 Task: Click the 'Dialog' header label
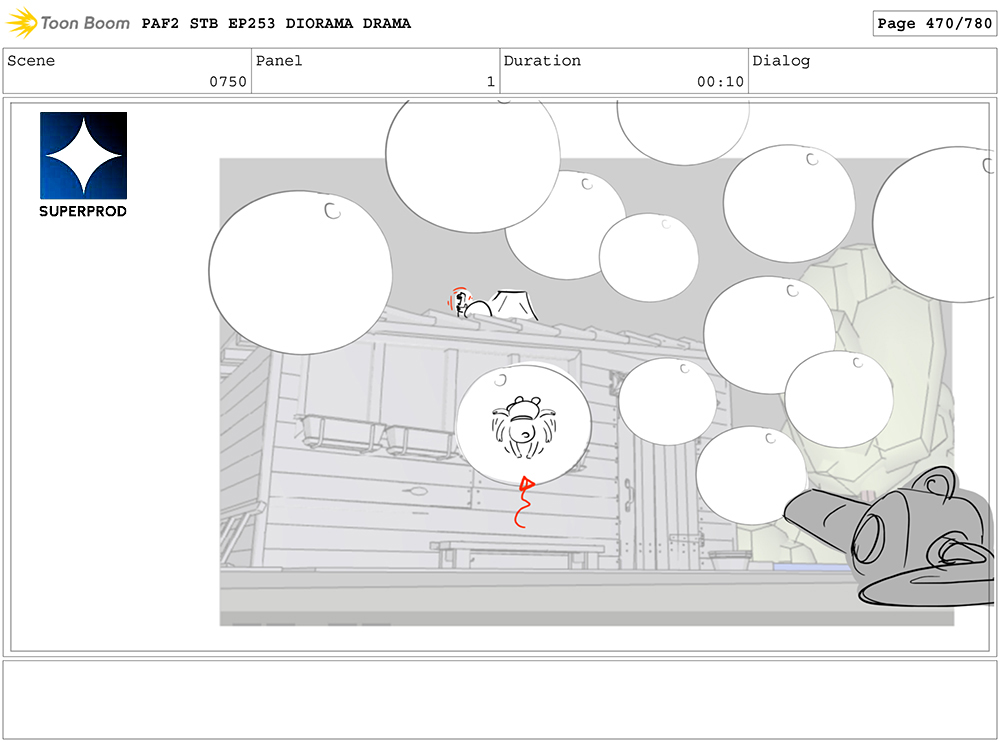[781, 61]
